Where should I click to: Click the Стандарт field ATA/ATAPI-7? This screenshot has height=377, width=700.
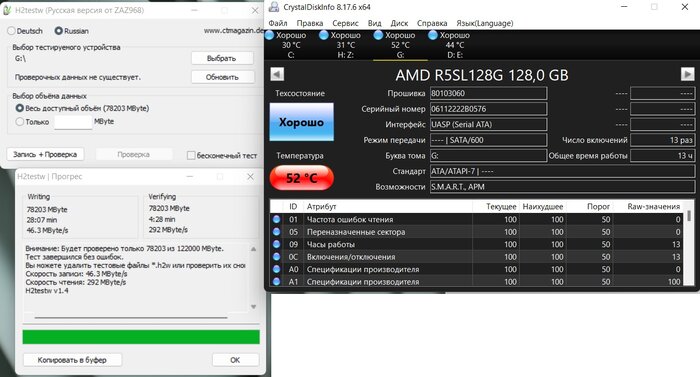(562, 171)
